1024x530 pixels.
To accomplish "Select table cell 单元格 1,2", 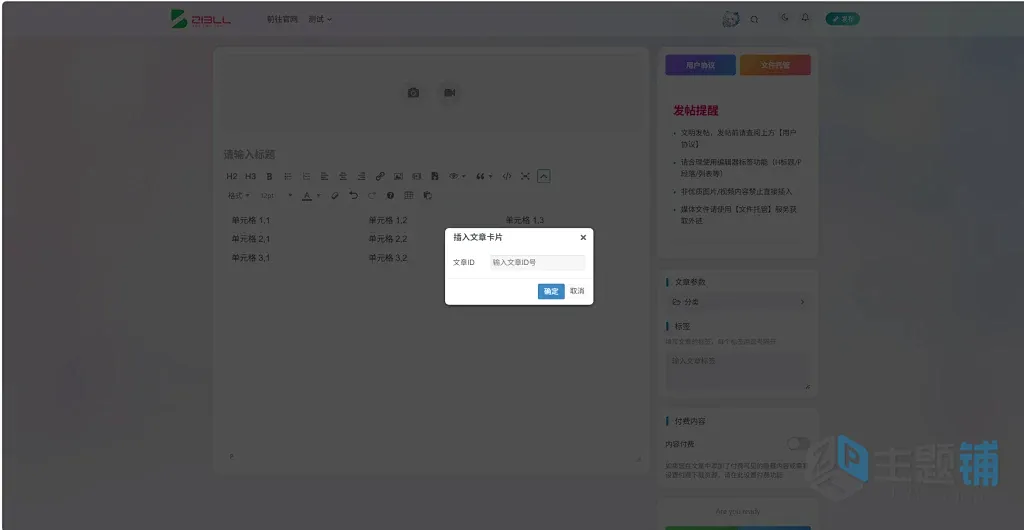I will [388, 220].
